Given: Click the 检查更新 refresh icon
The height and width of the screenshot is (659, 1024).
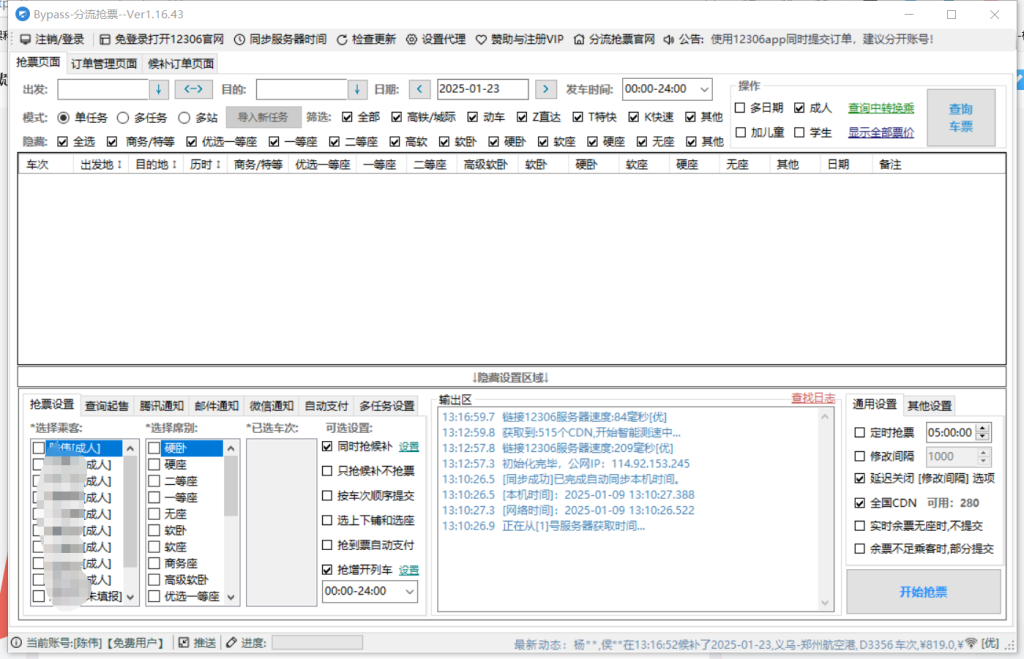Looking at the screenshot, I should point(342,40).
